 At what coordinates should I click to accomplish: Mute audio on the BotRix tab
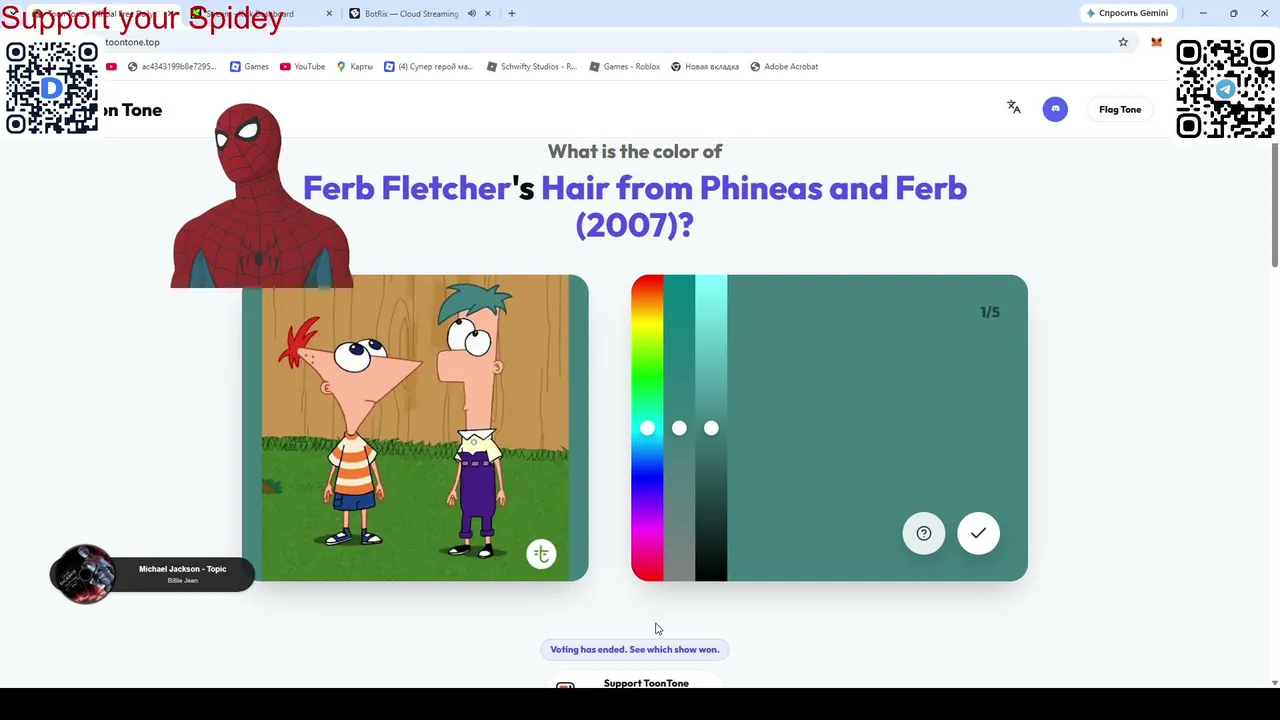[472, 14]
